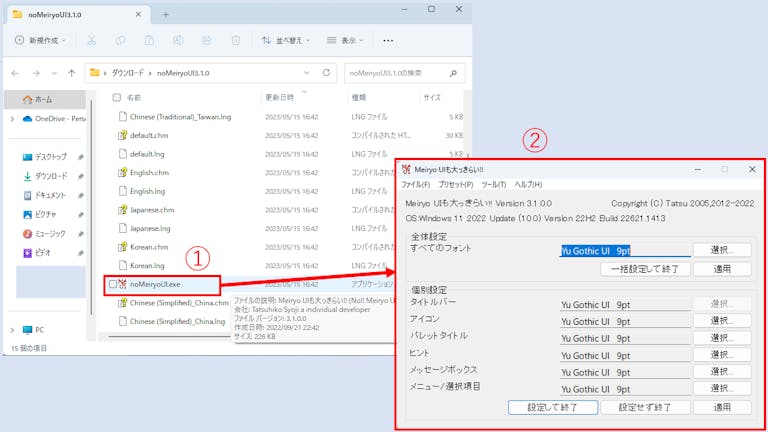Click the rename icon in Explorer toolbar
The width and height of the screenshot is (768, 432).
tap(178, 41)
